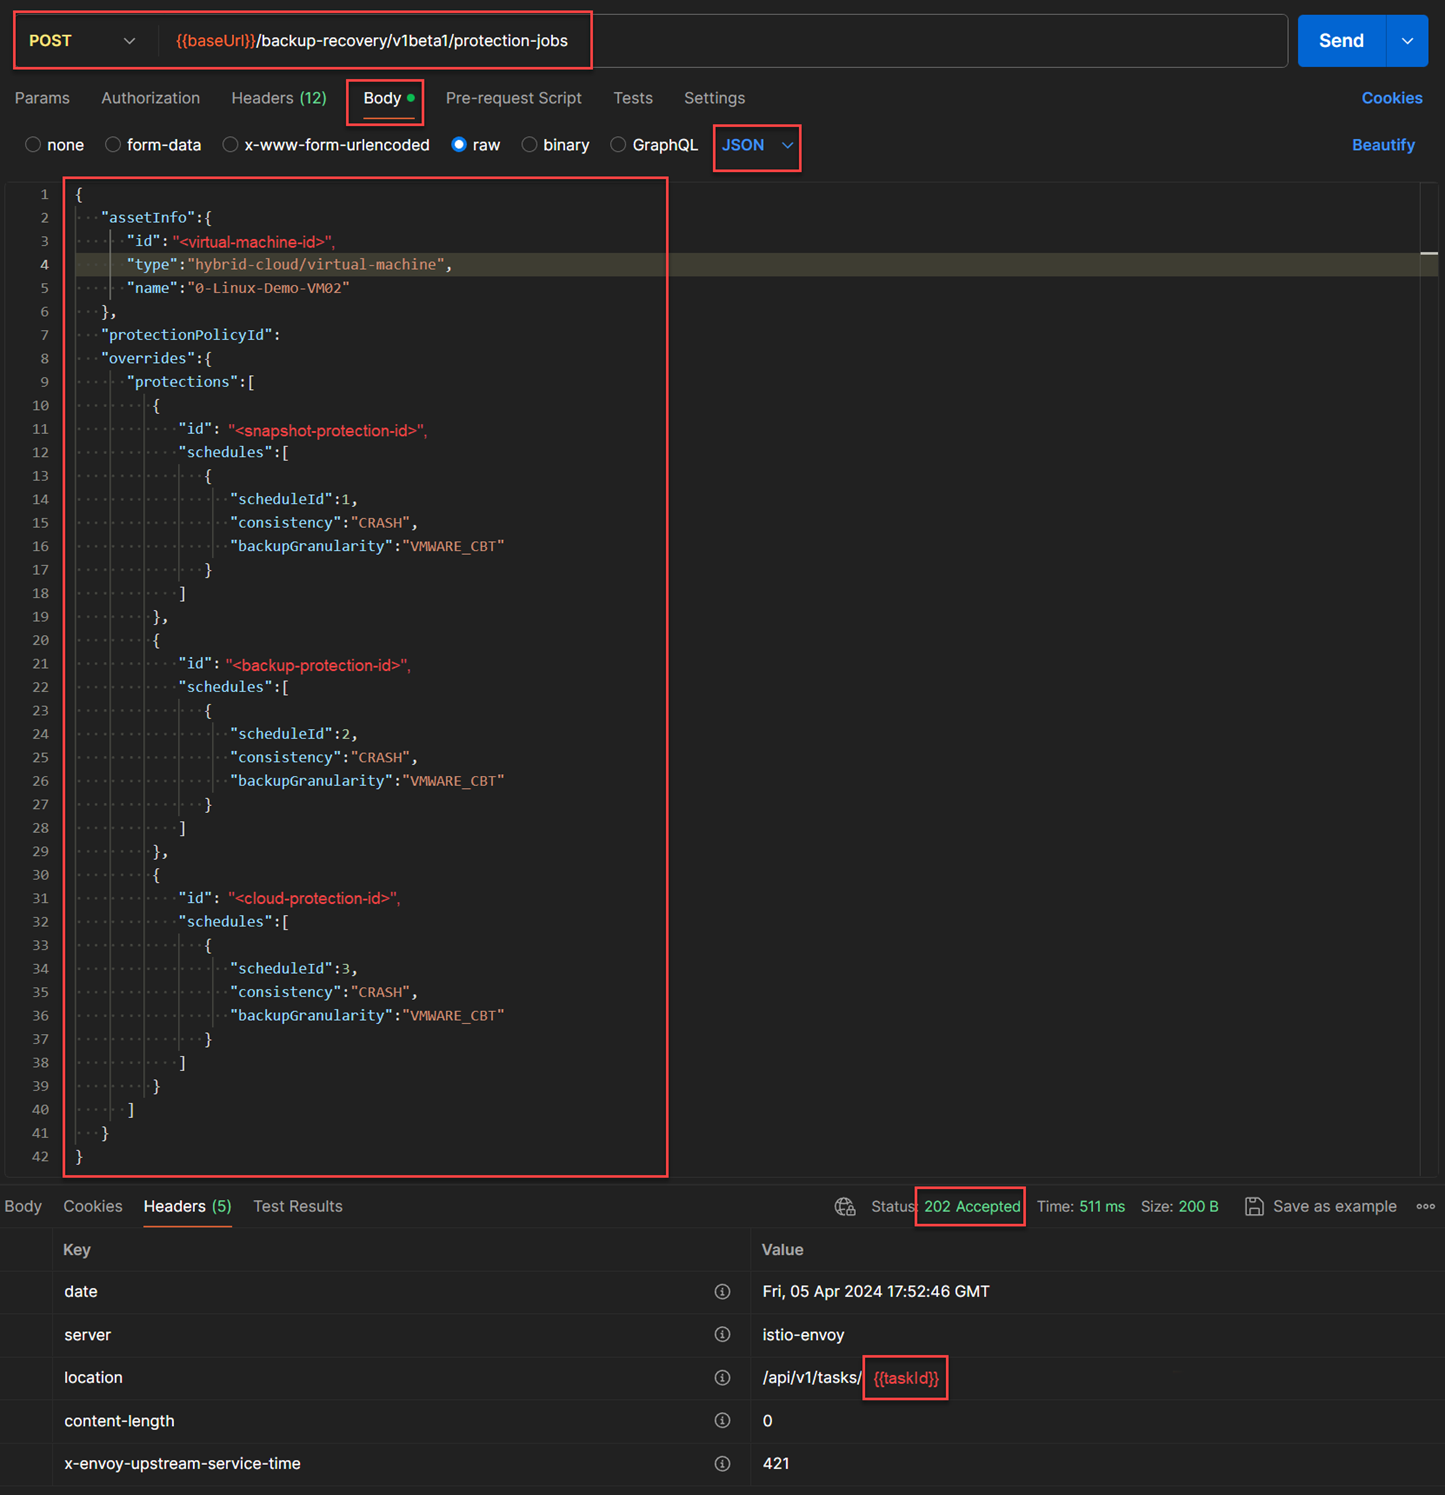Switch to the Tests tab
The image size is (1445, 1495).
633,98
